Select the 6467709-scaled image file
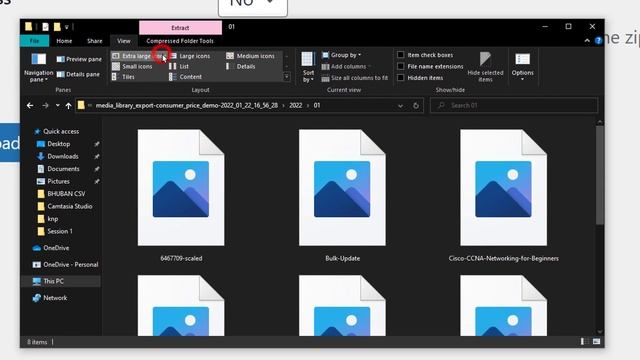Image resolution: width=640 pixels, height=360 pixels. click(x=181, y=195)
